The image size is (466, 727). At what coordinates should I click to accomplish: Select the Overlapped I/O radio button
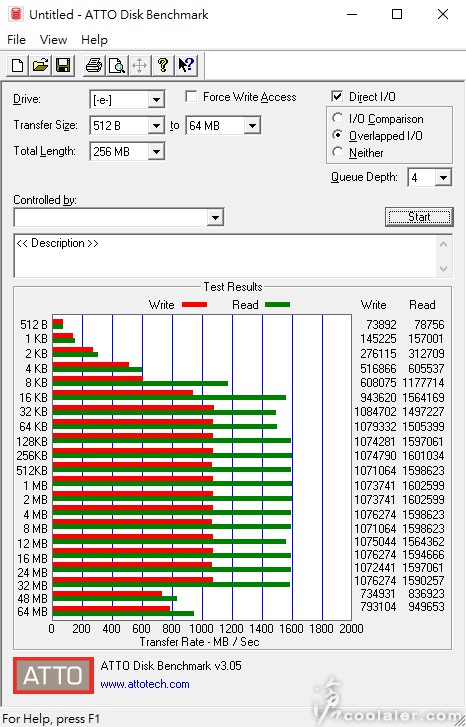[338, 135]
